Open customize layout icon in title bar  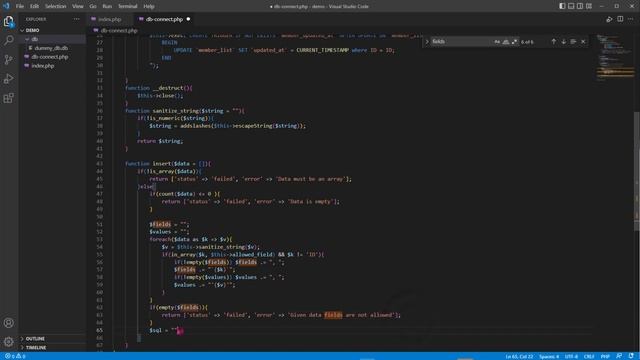pos(589,6)
